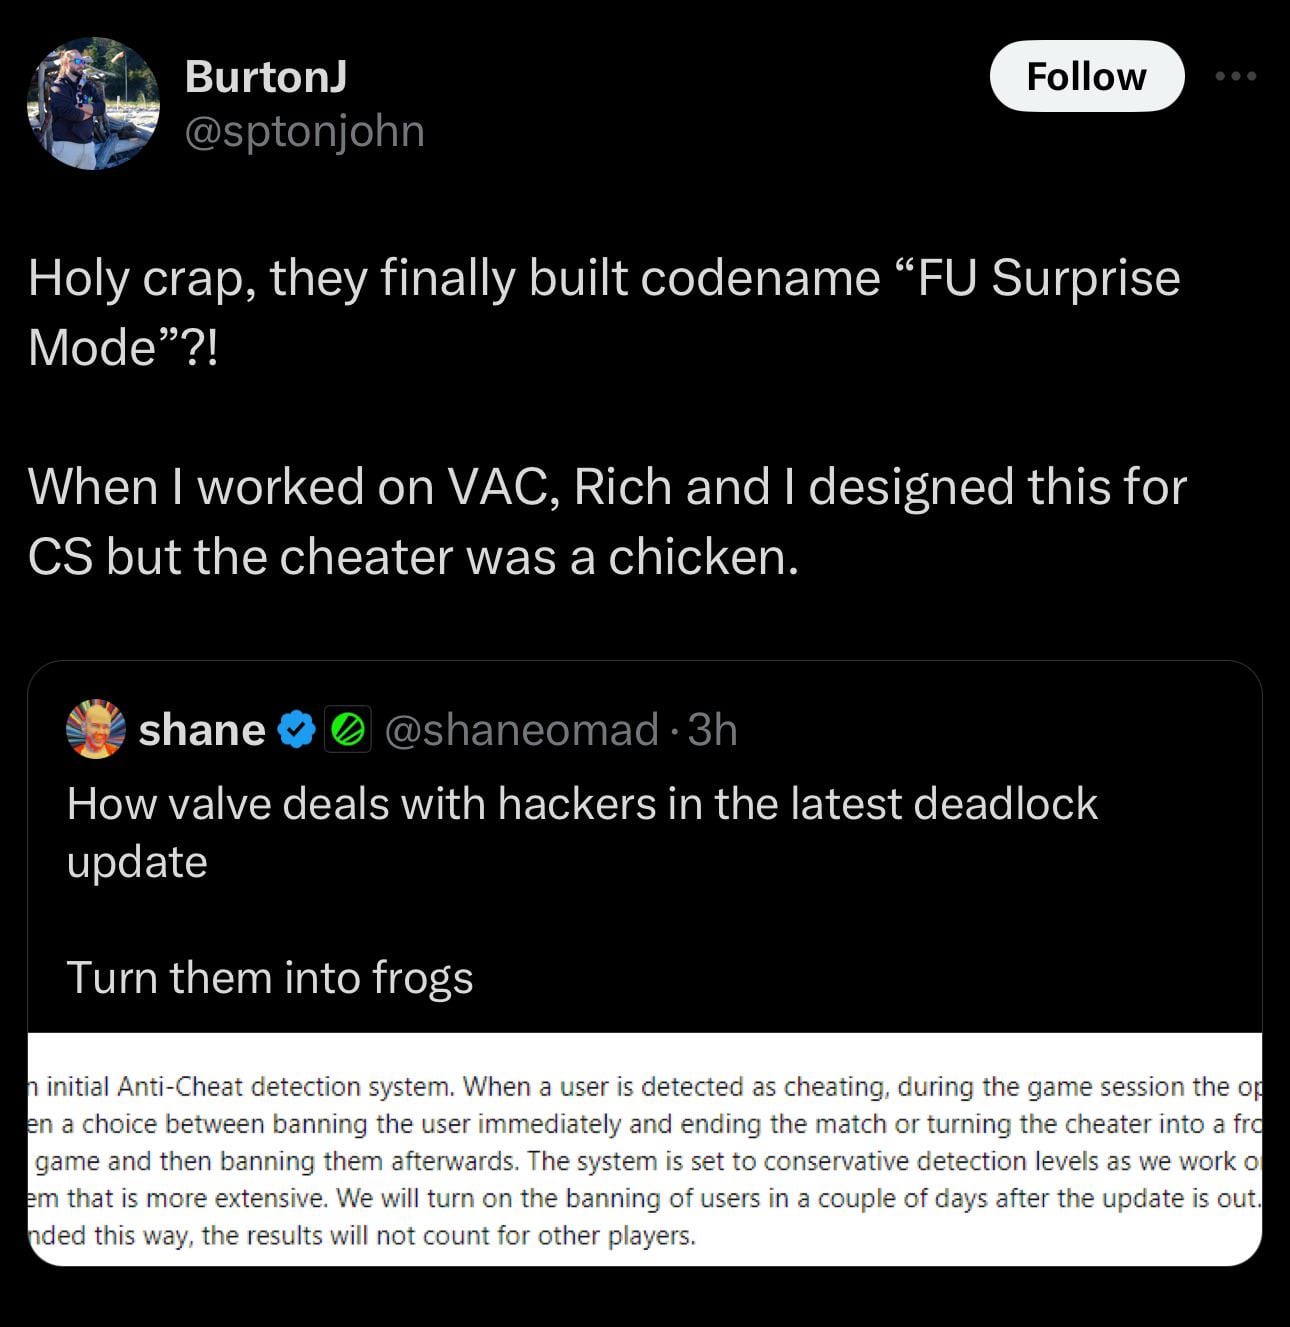Click the line reading Turn them into frogs

coord(271,977)
